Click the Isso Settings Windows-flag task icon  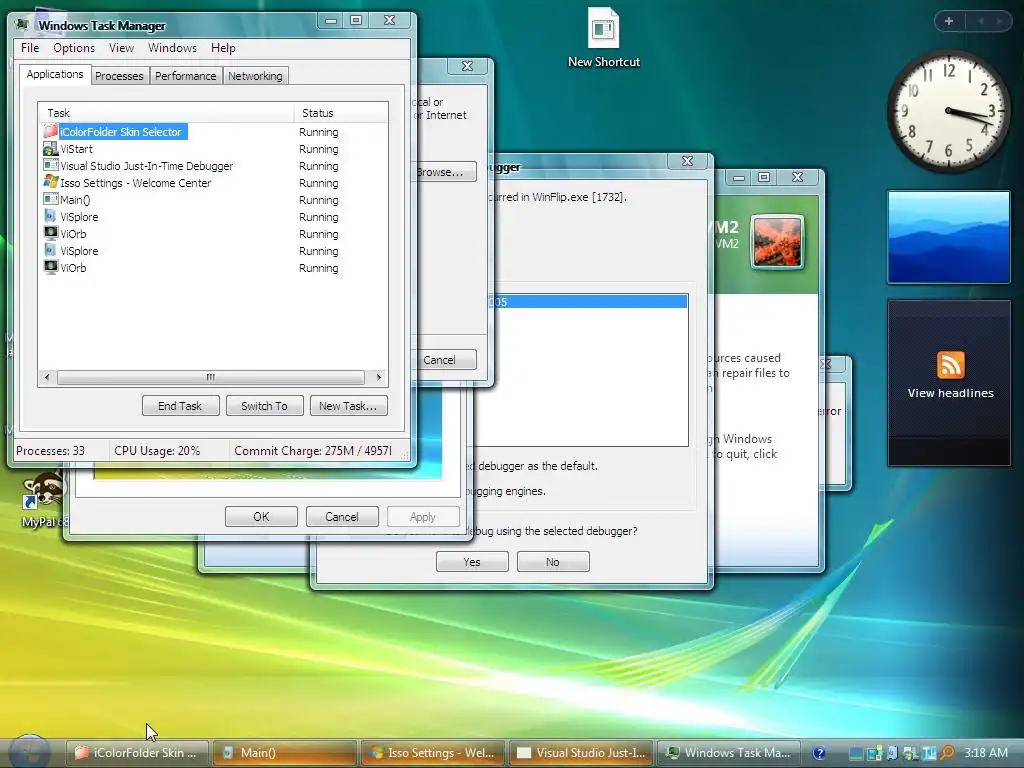50,182
